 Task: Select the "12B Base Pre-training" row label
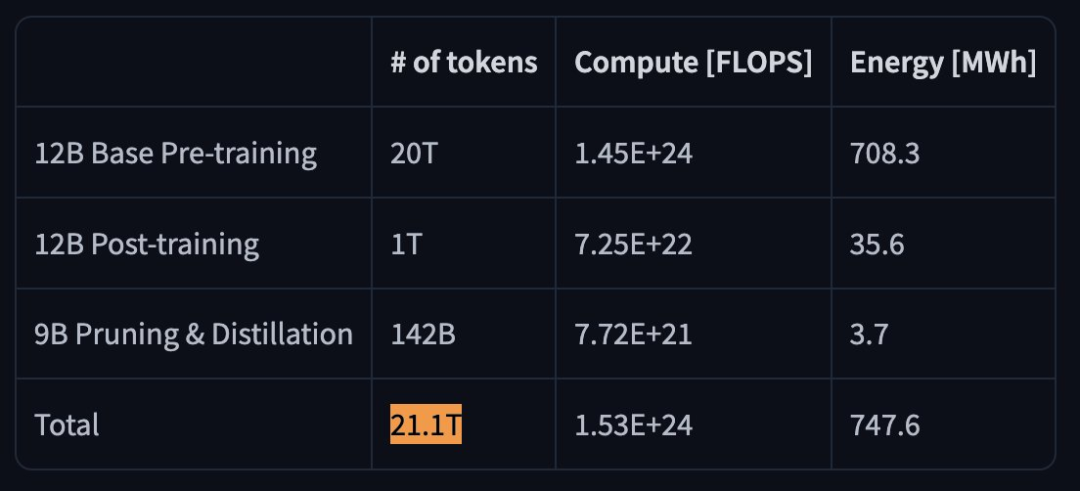176,153
